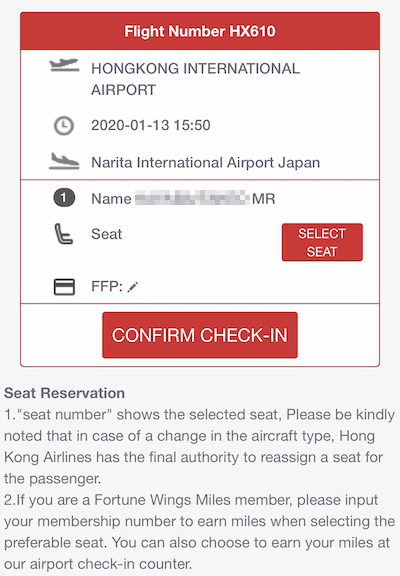The height and width of the screenshot is (576, 400).
Task: Click the departure time 2020-01-13 15:50
Action: [x=151, y=125]
